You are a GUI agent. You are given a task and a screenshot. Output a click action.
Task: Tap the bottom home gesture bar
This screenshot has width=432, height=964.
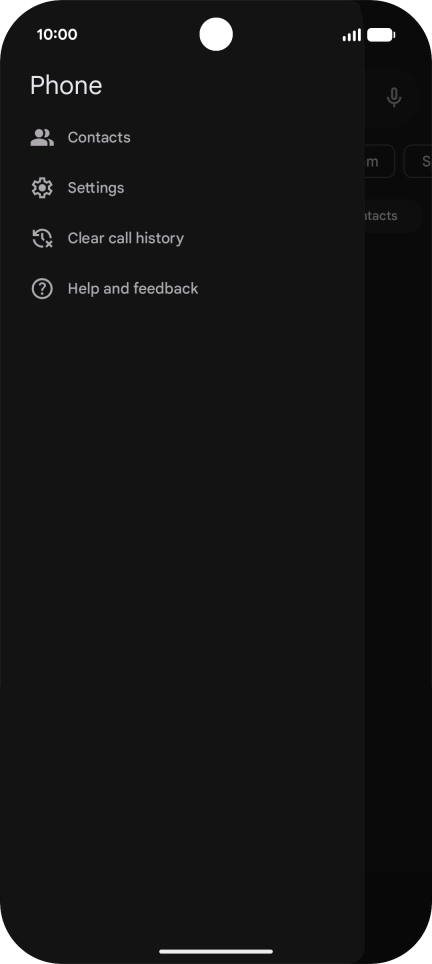click(x=216, y=951)
